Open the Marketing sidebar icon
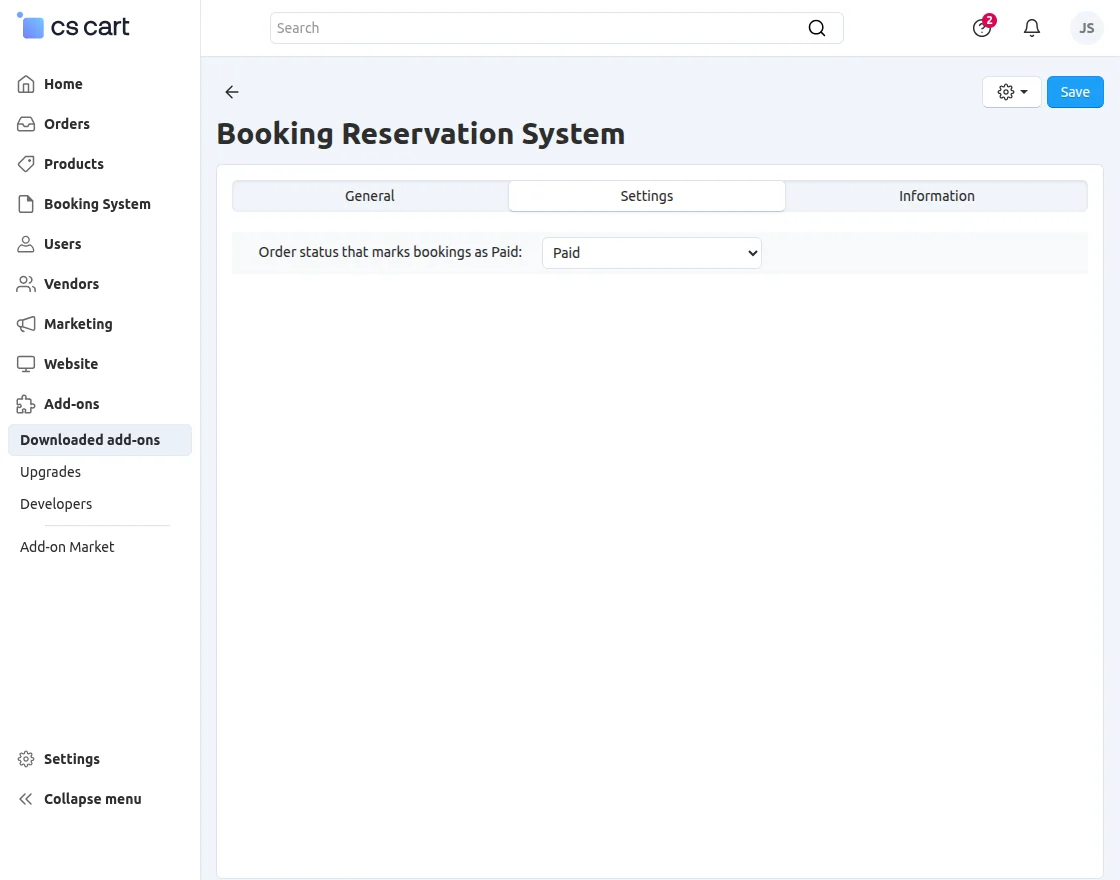The image size is (1120, 880). [x=25, y=324]
